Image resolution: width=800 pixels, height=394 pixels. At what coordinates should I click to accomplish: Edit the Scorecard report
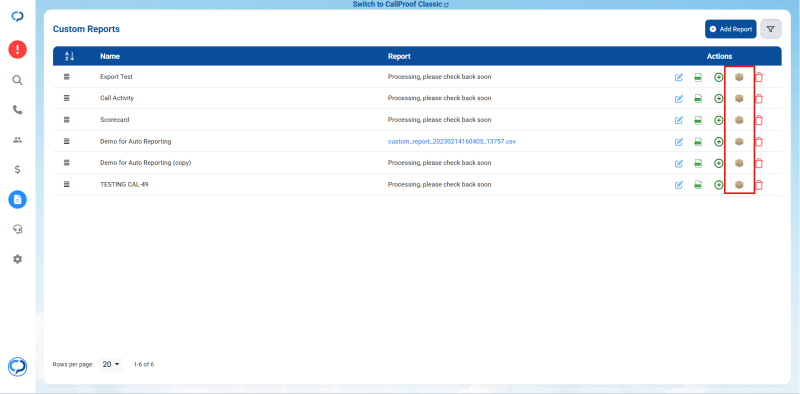tap(679, 120)
